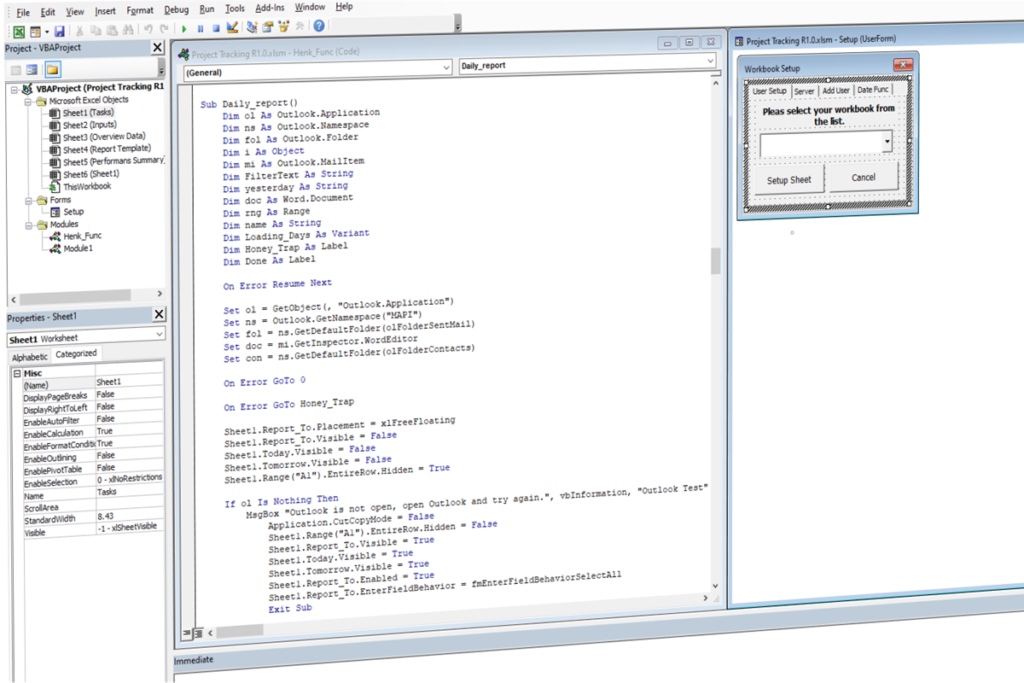Run the Daily_report sub with the green Run icon
The image size is (1024, 683).
[184, 27]
